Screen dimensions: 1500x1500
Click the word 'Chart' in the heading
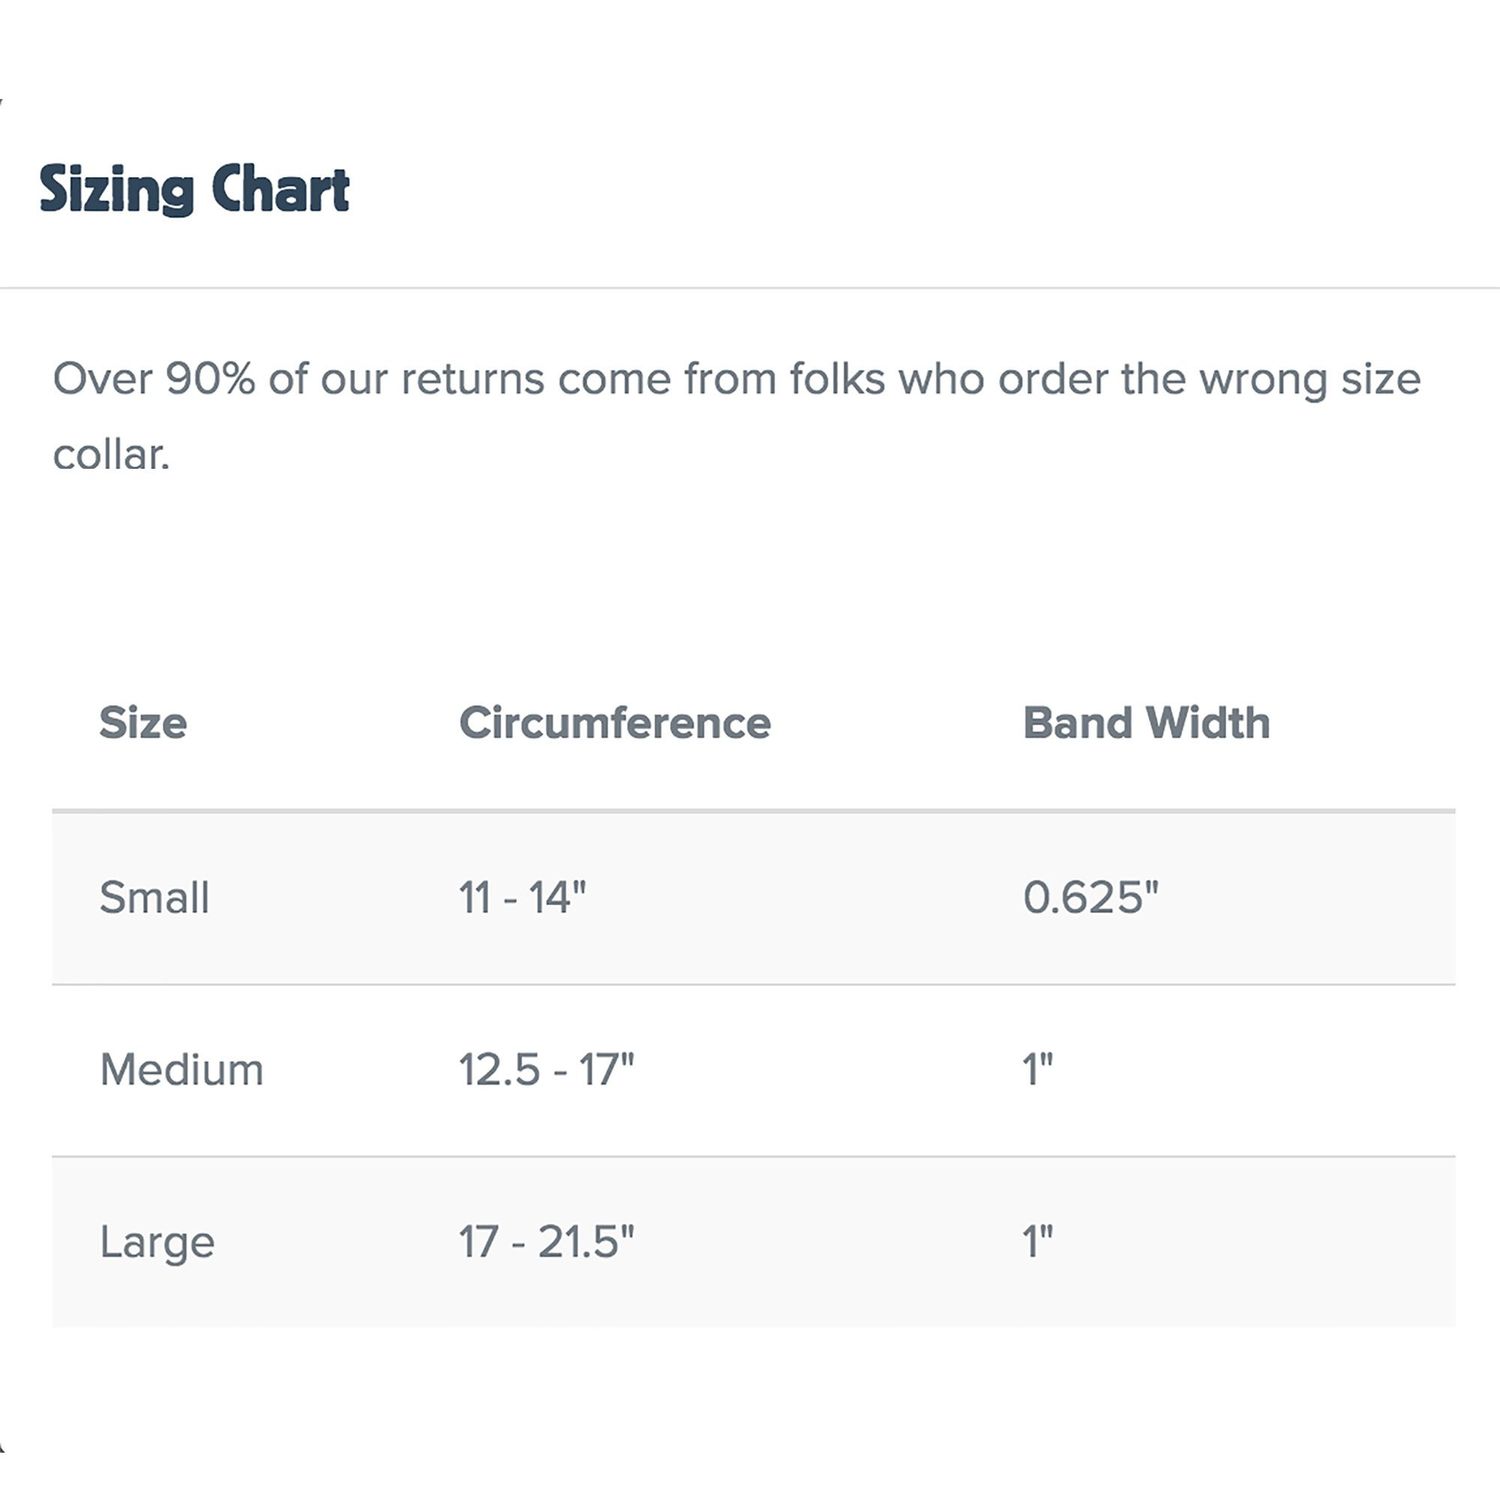281,189
